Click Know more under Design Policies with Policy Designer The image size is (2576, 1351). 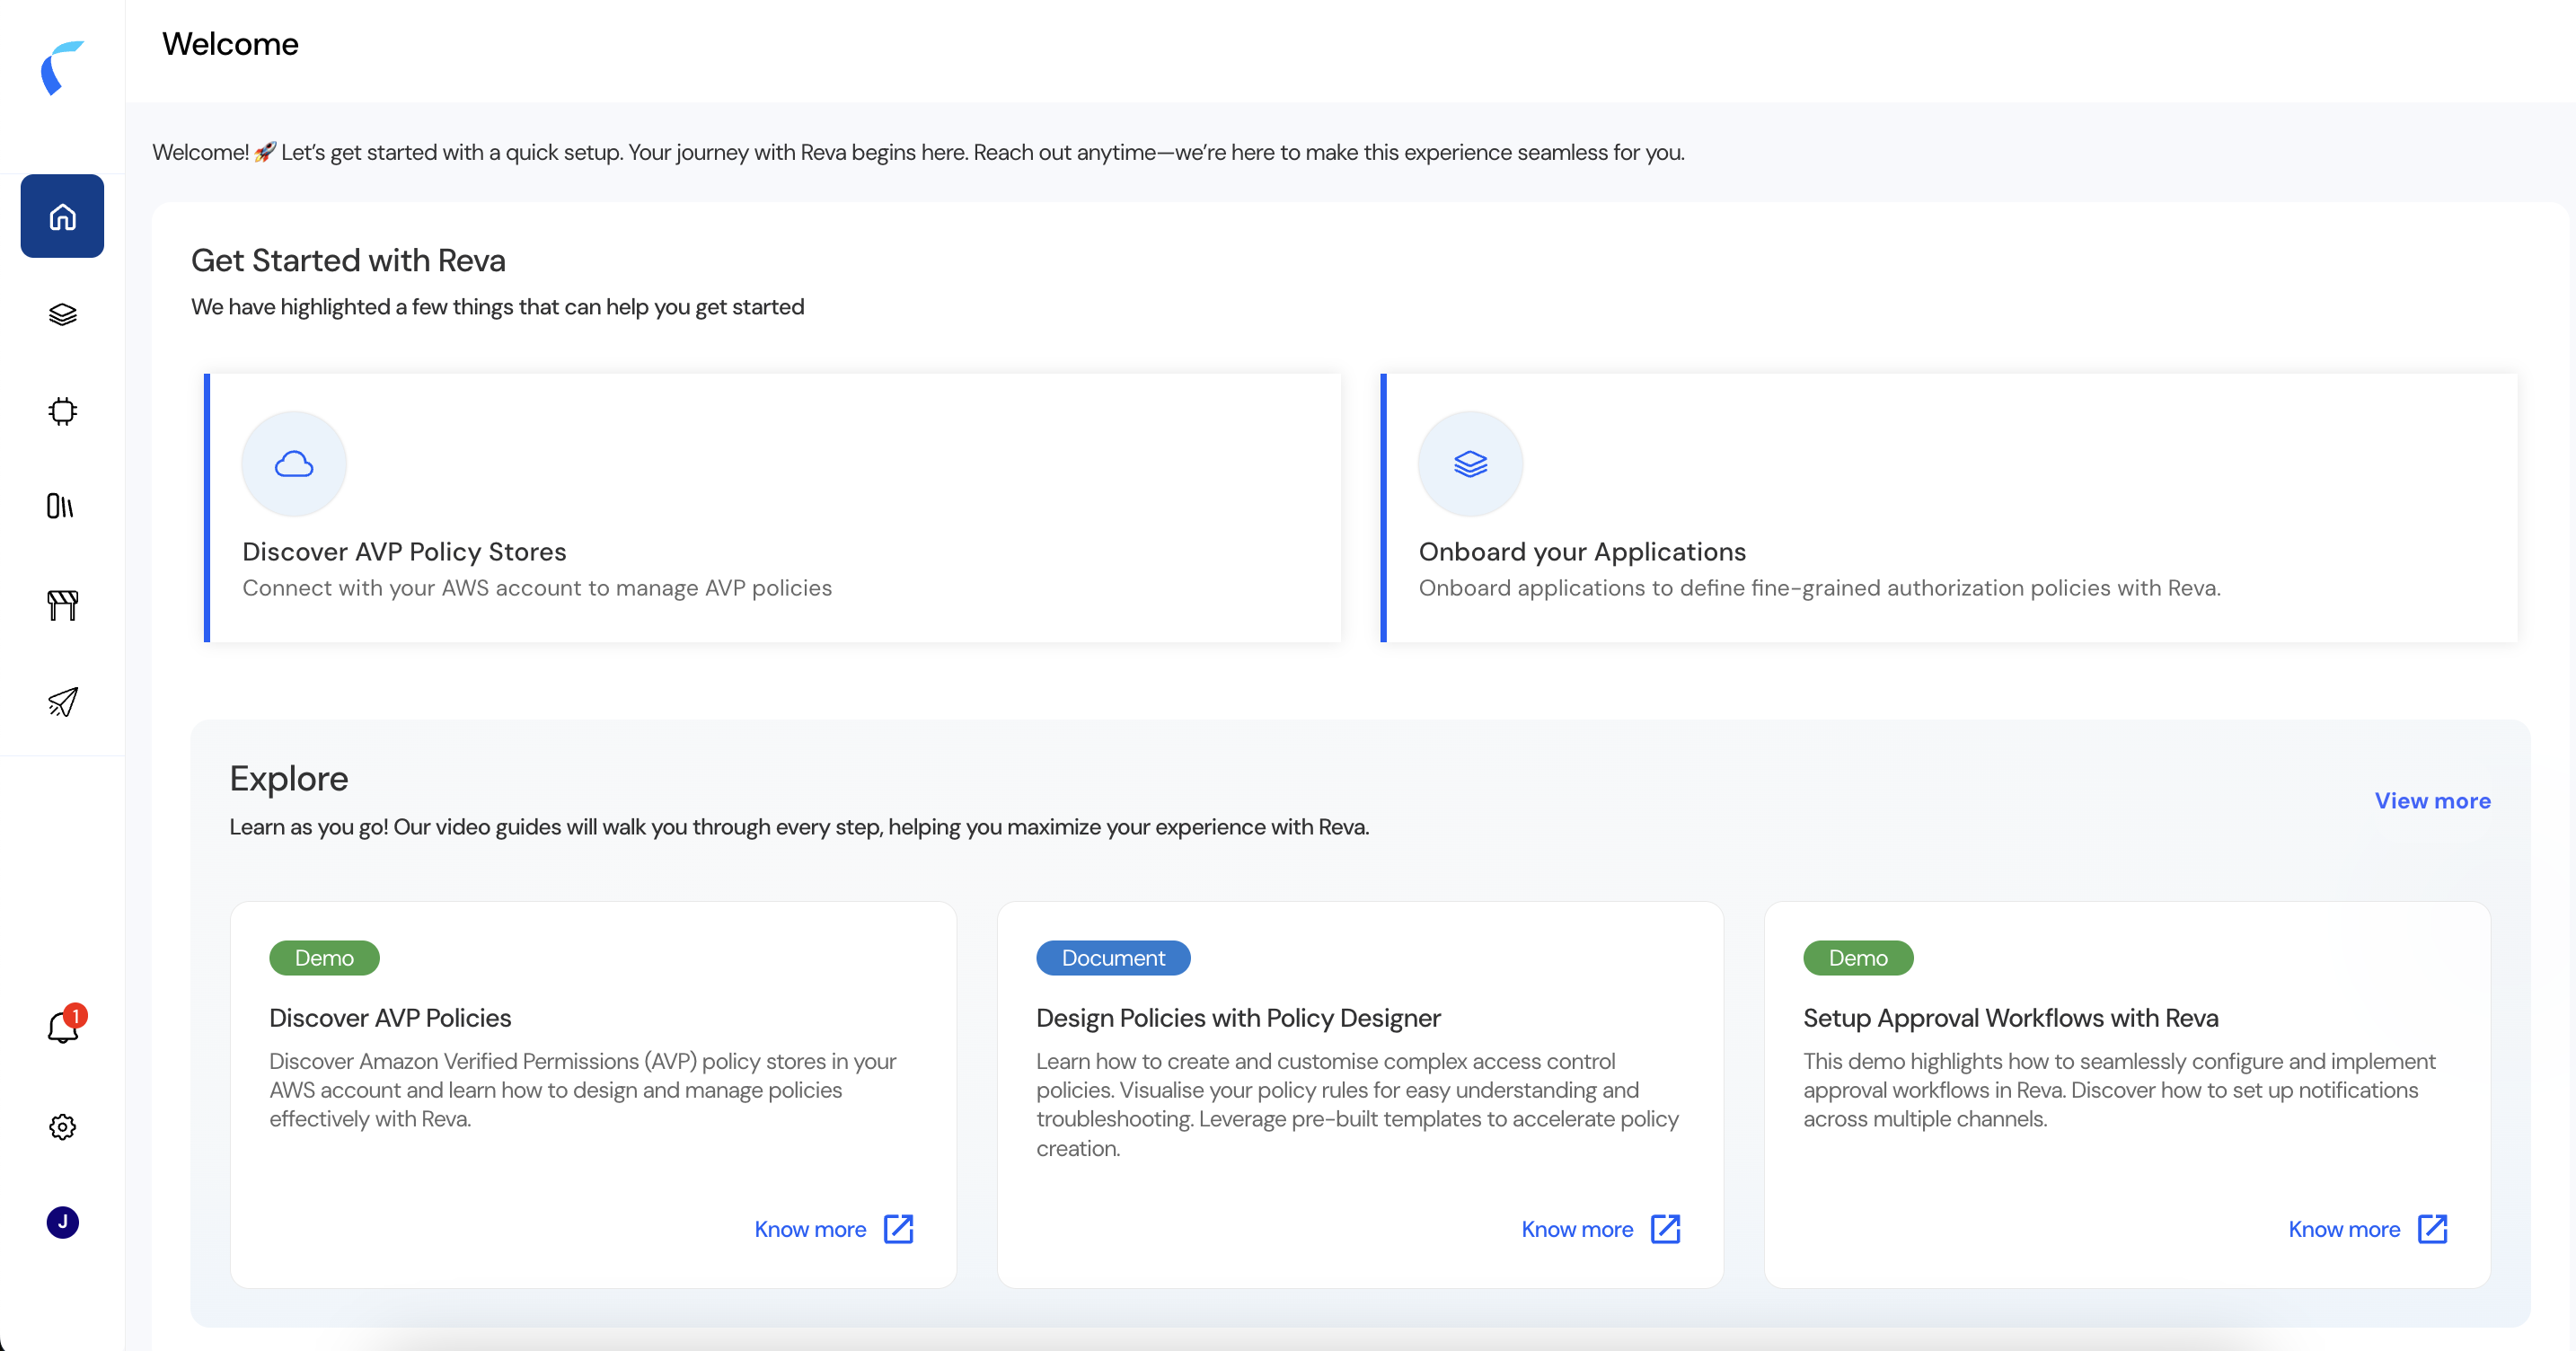[1577, 1229]
